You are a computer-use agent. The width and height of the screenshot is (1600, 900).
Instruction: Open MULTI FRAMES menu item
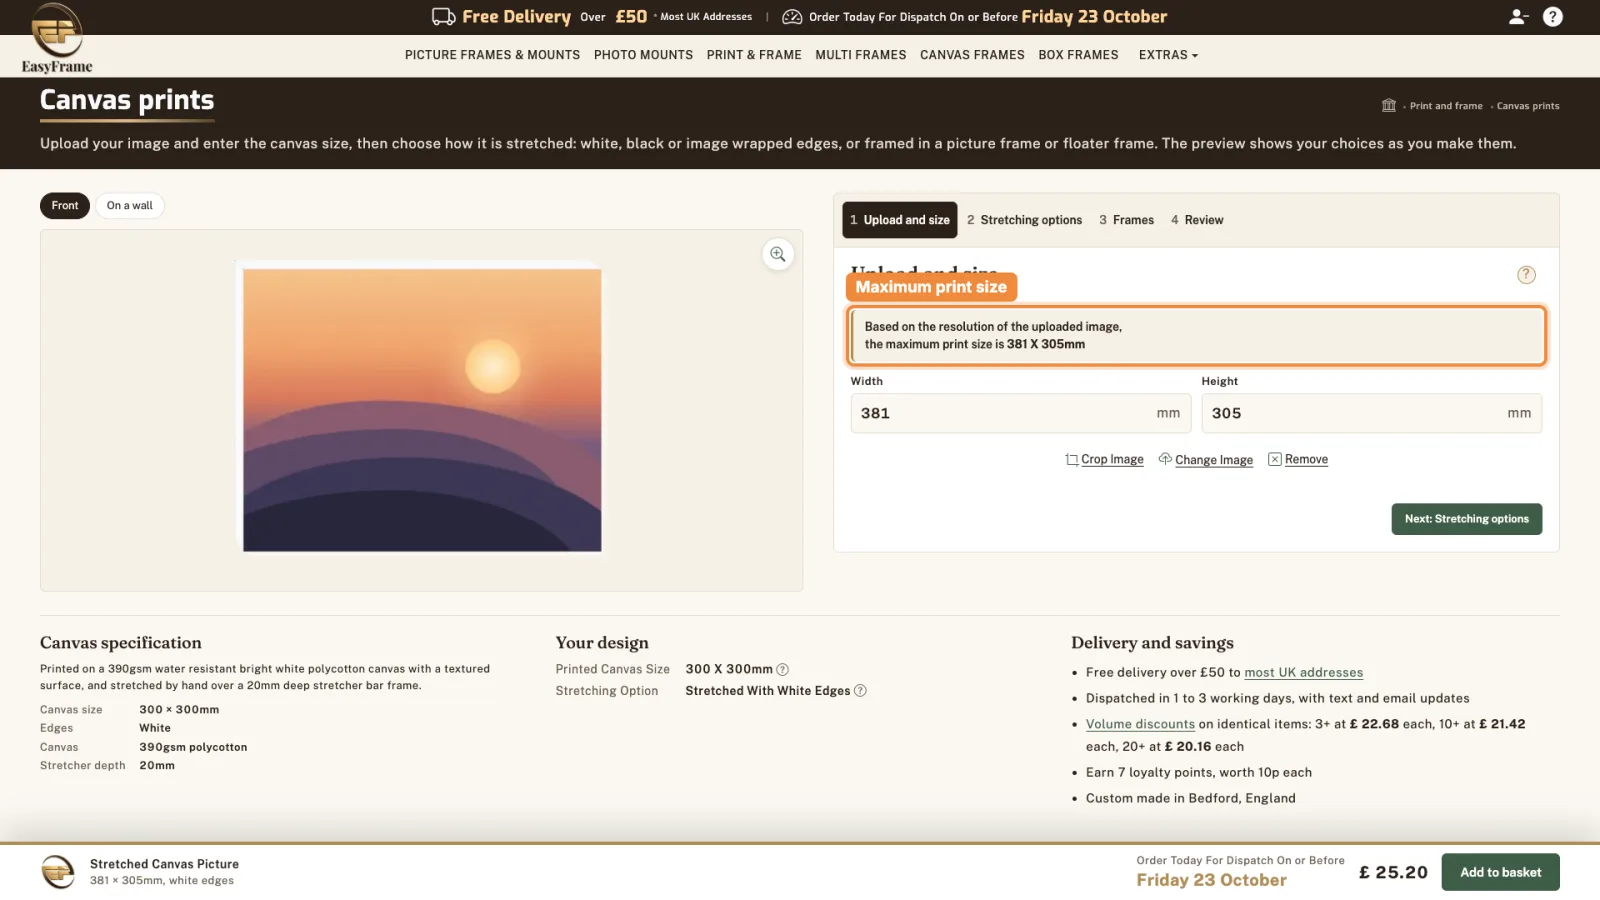coord(860,55)
